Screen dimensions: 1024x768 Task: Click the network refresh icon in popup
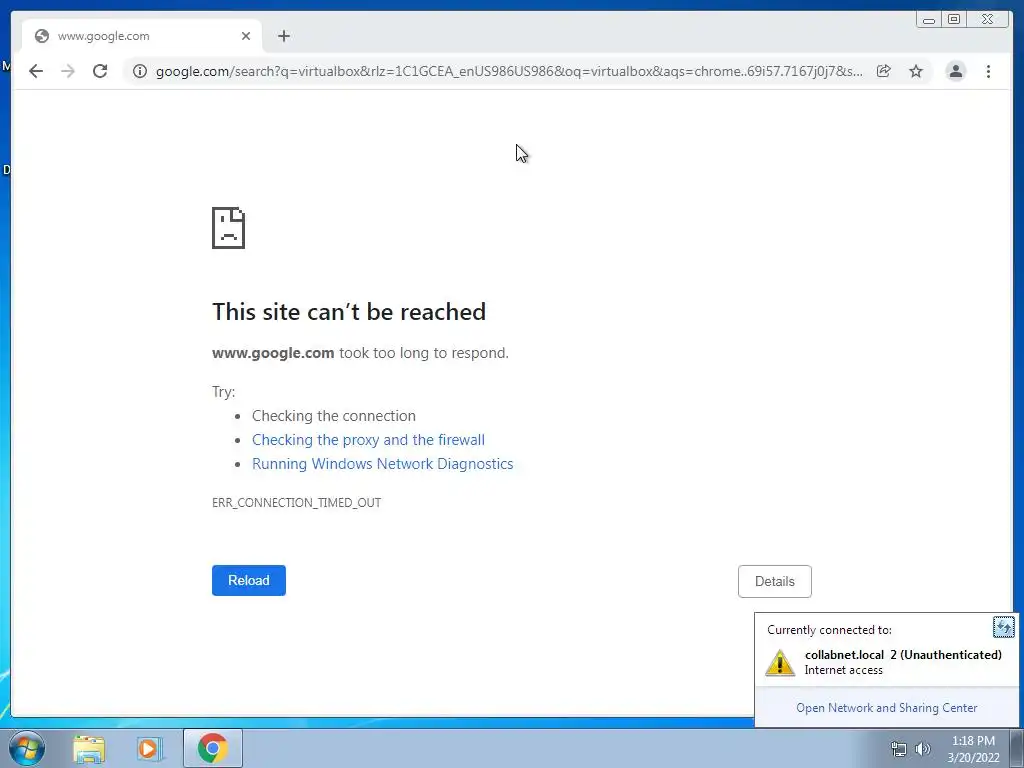[x=1003, y=628]
